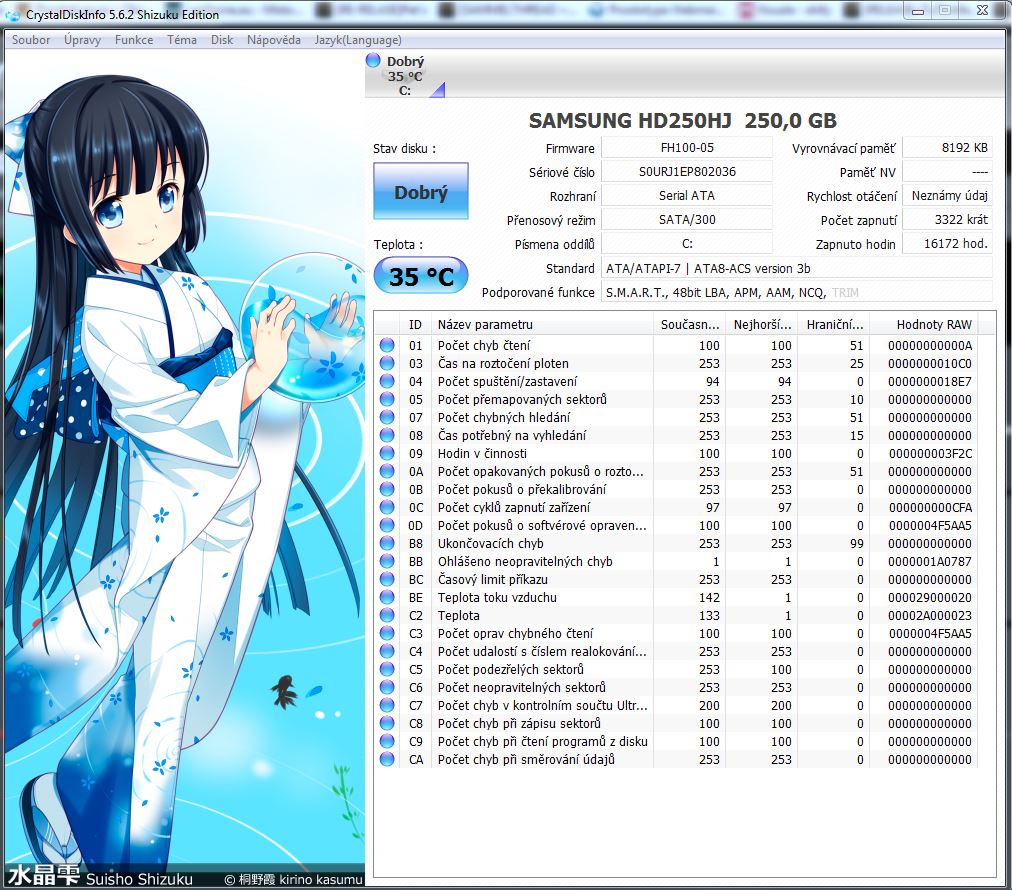Click status orb for attribute BC
Viewport: 1012px width, 890px height.
pos(387,580)
